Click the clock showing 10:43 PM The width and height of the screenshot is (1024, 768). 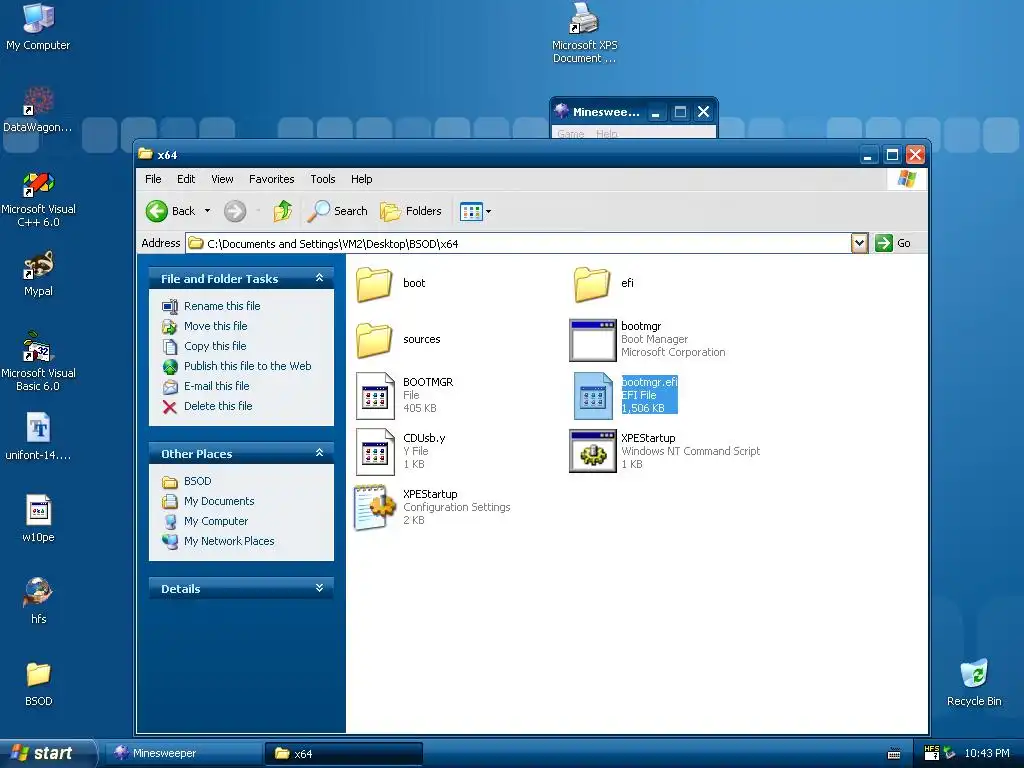(x=987, y=753)
